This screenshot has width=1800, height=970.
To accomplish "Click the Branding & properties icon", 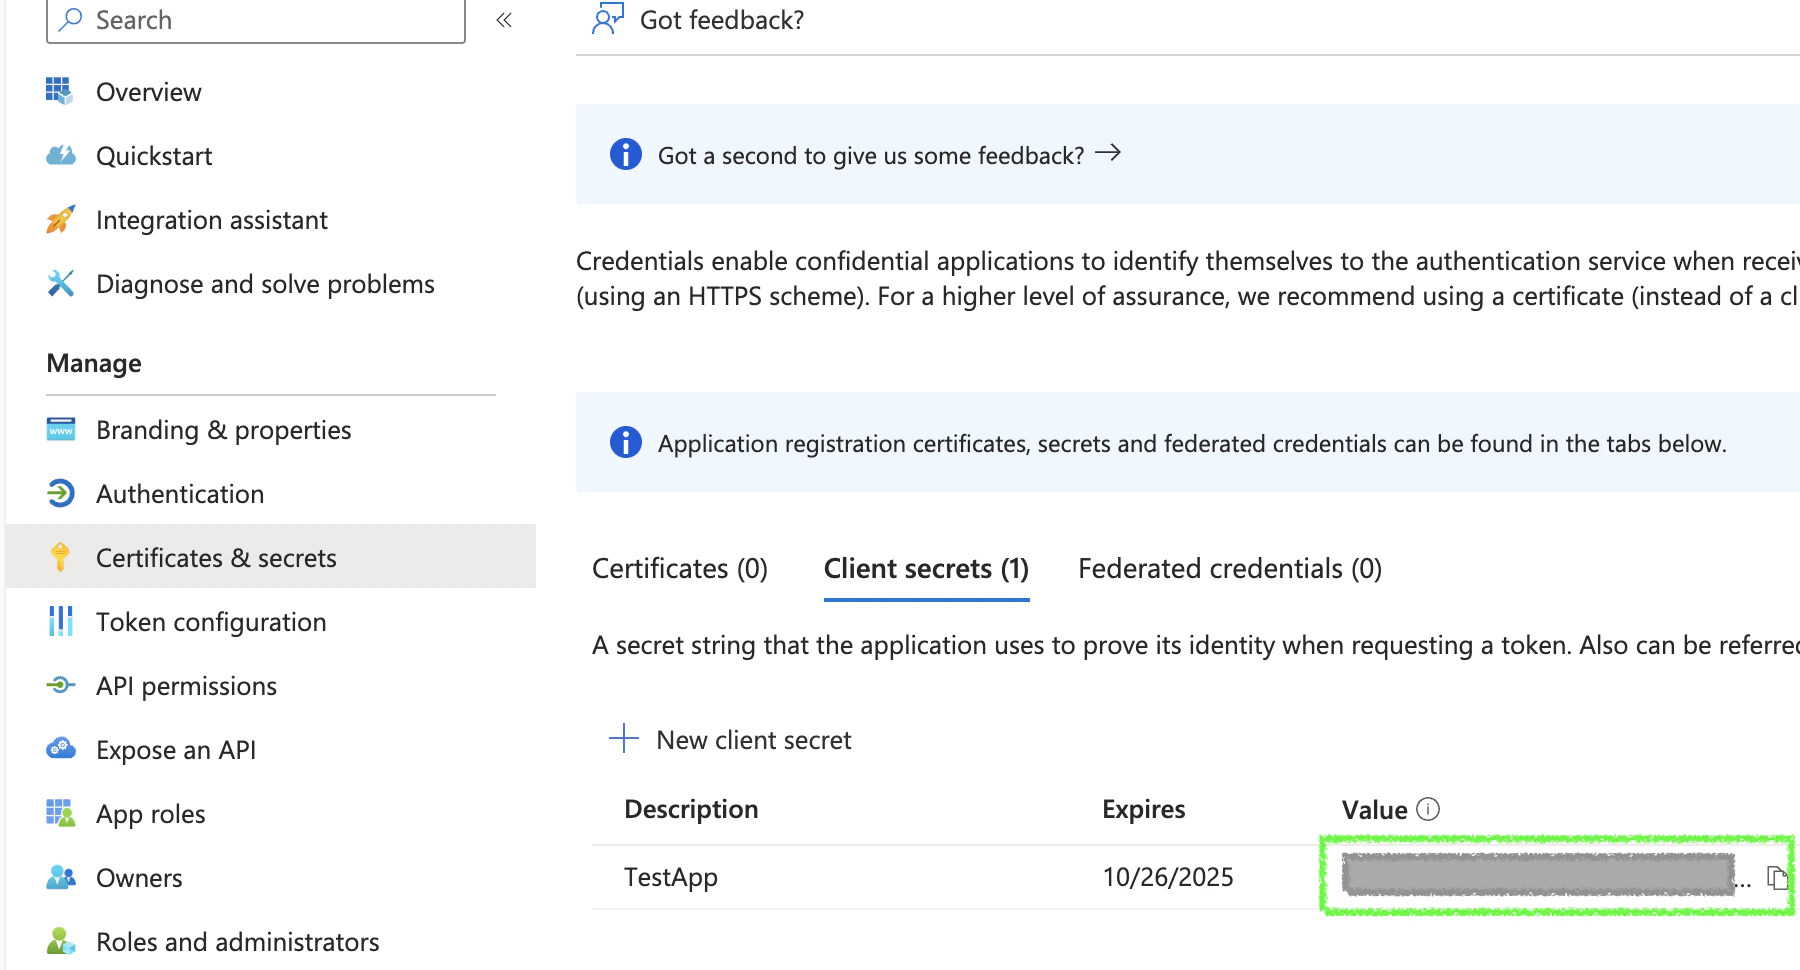I will (x=60, y=430).
